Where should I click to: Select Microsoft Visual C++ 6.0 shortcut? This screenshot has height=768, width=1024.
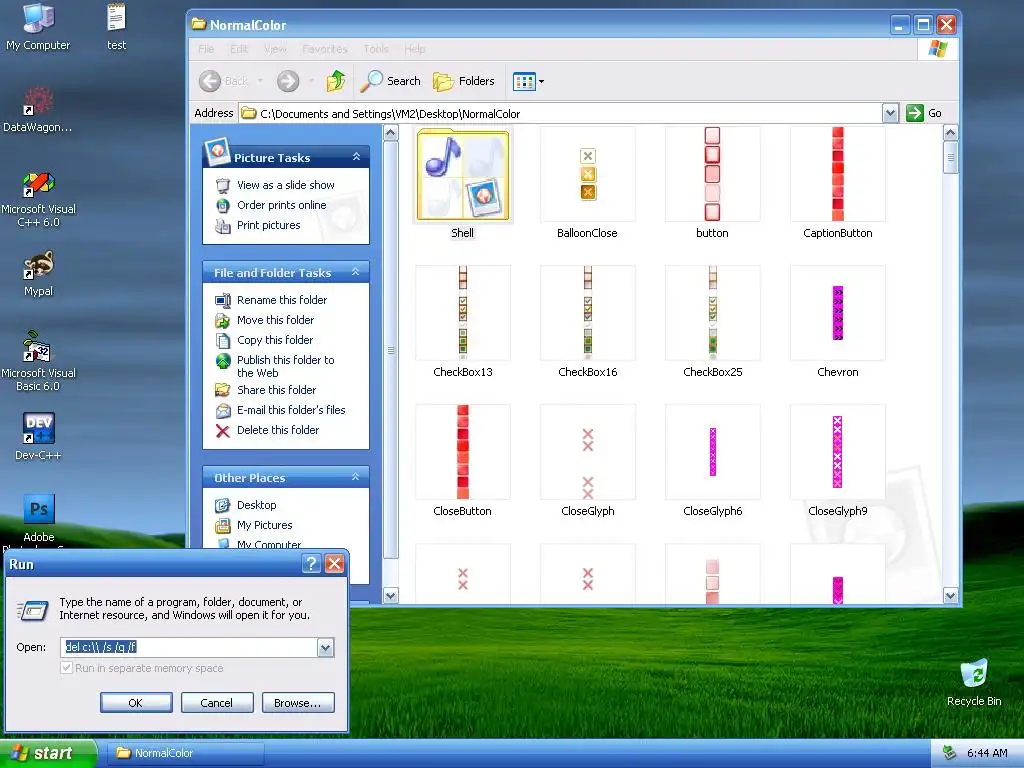pos(38,198)
